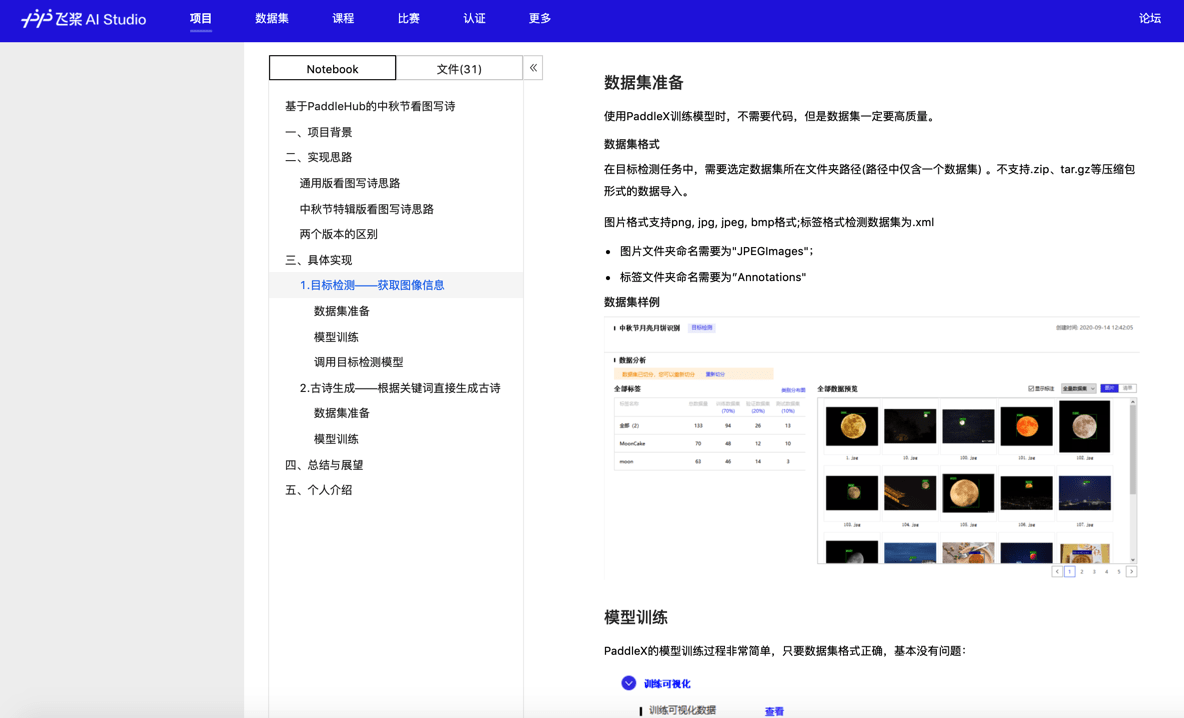
Task: Click the next-page arrow in preview pagination
Action: [x=1131, y=572]
